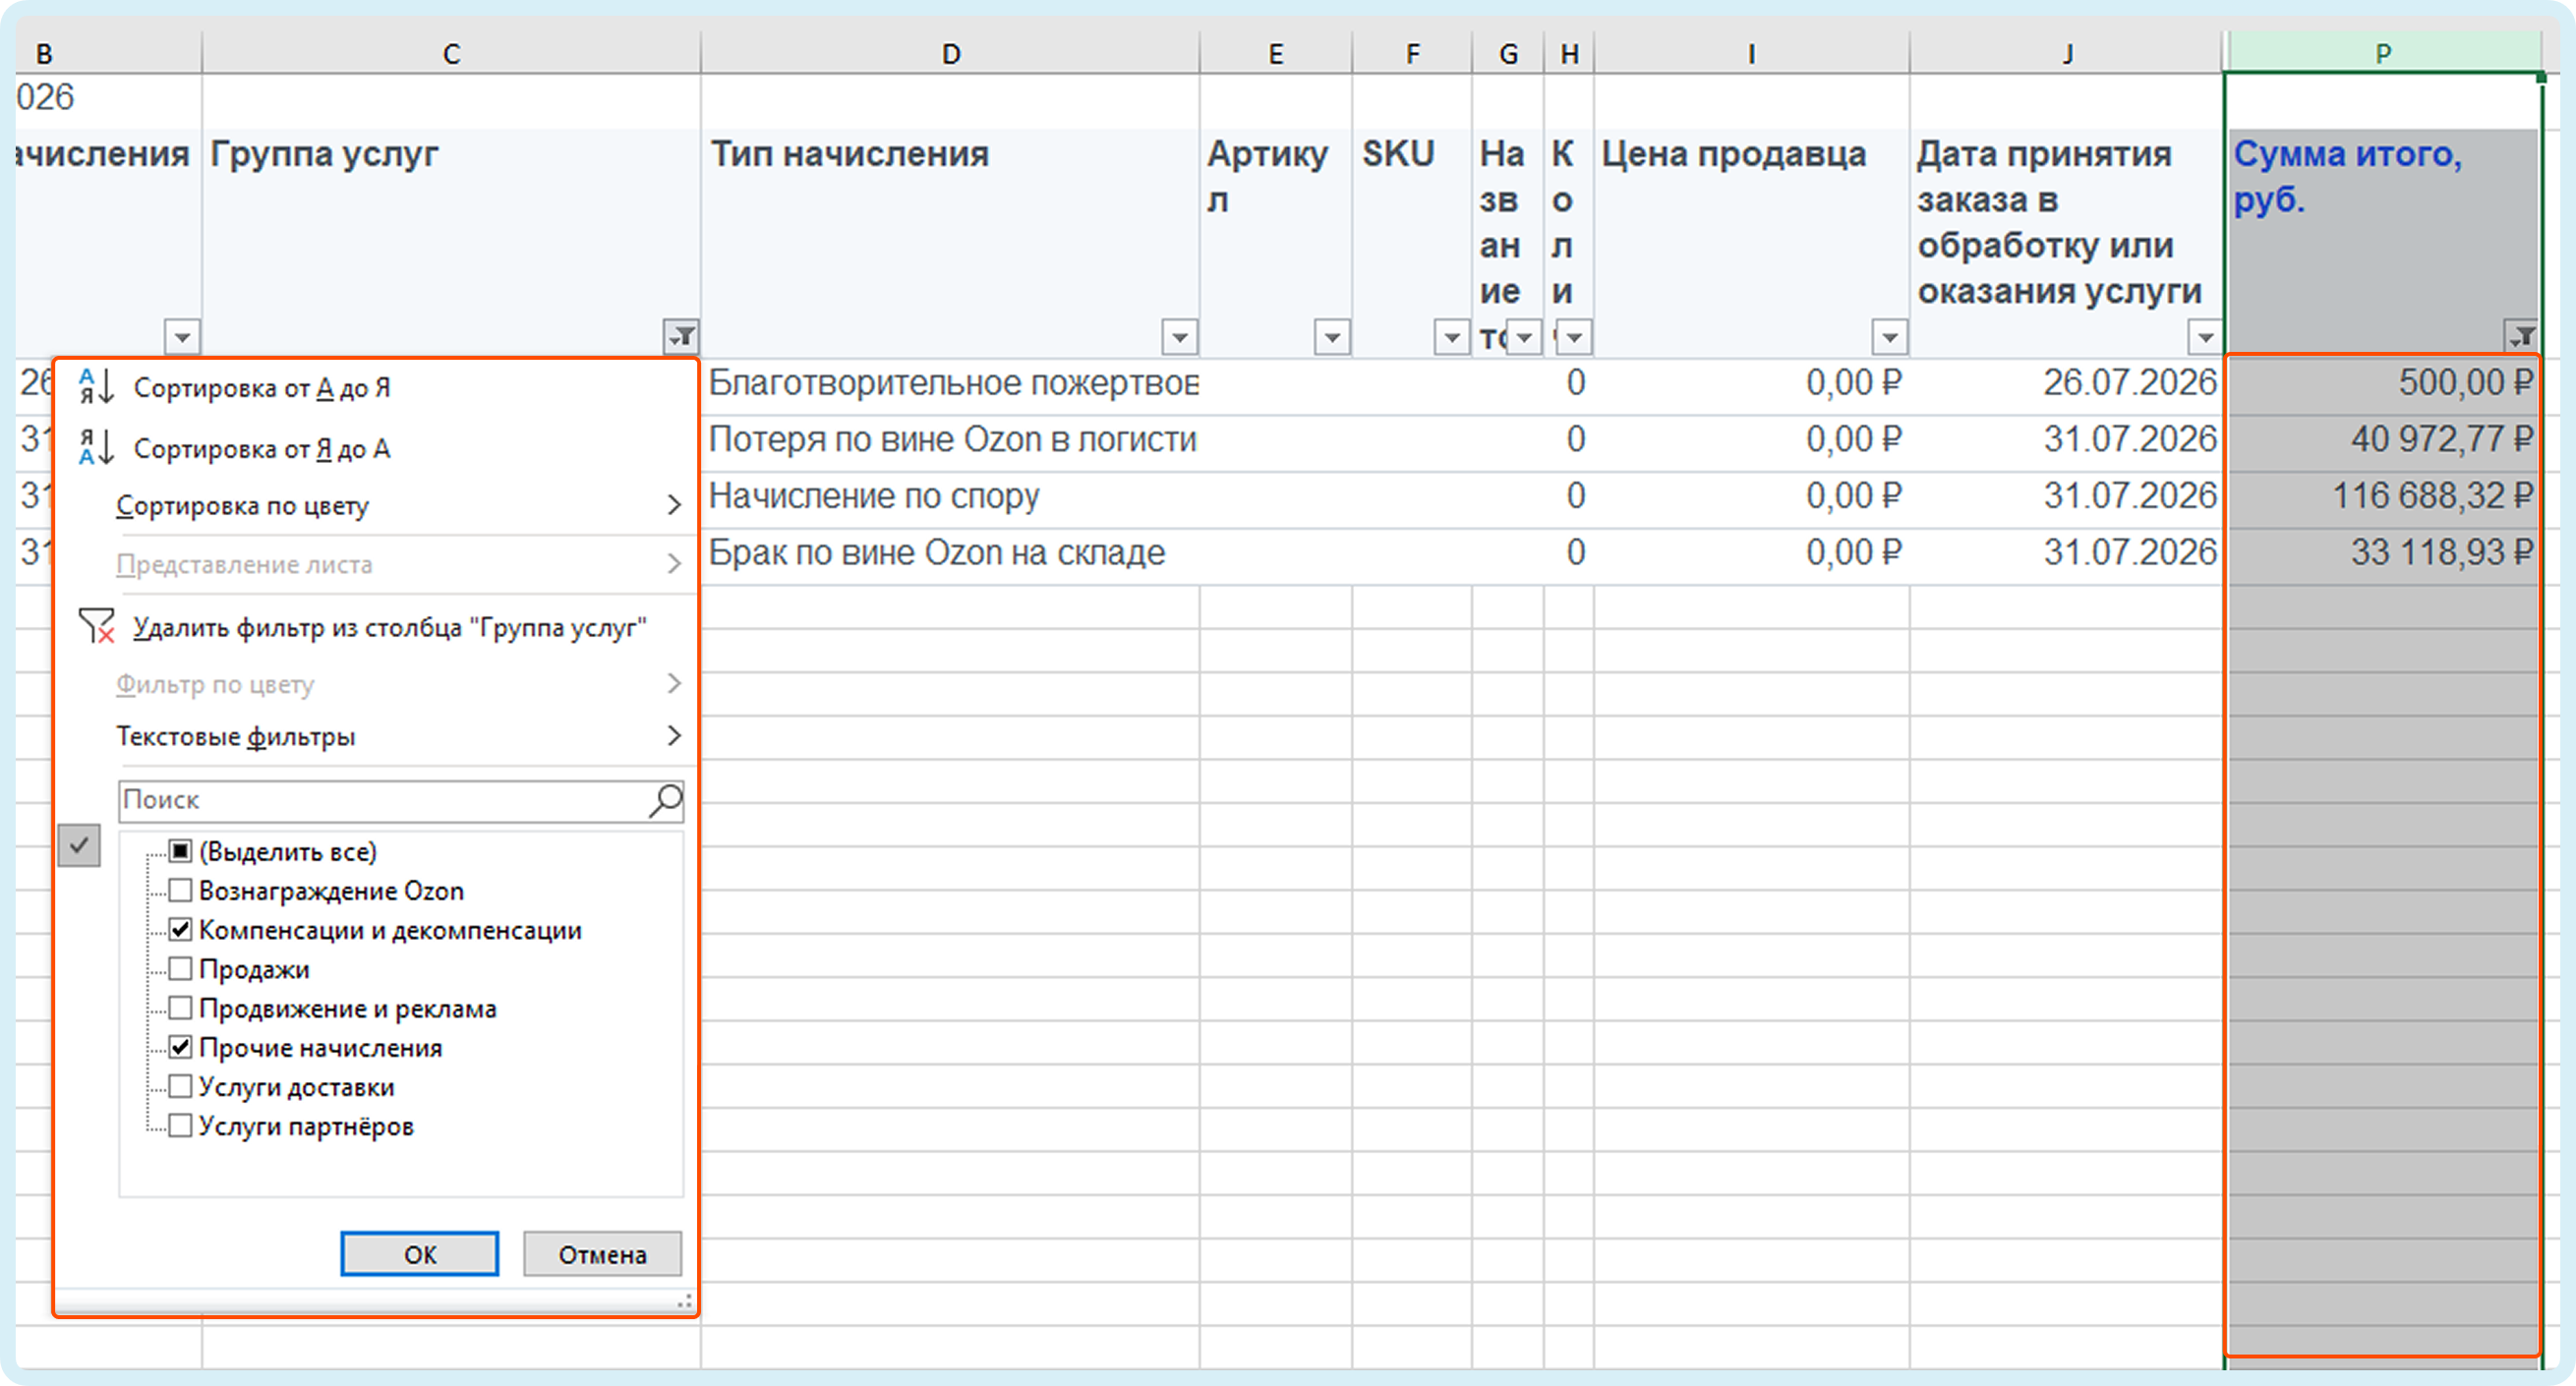Open active filter button in Группа услуг column
Screen dimensions: 2576x1386
tap(681, 336)
